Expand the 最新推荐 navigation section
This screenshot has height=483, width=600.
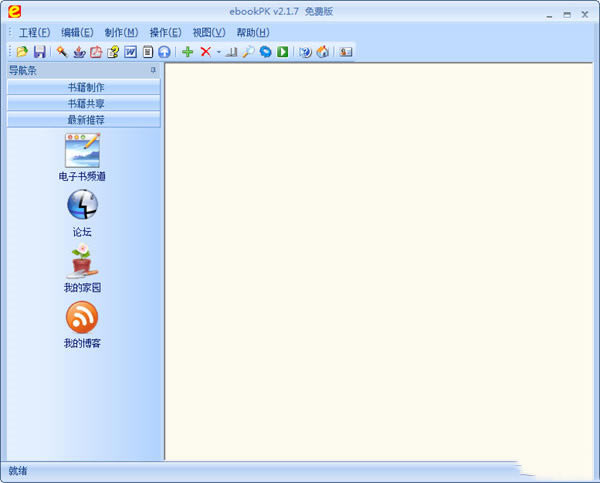pos(84,120)
